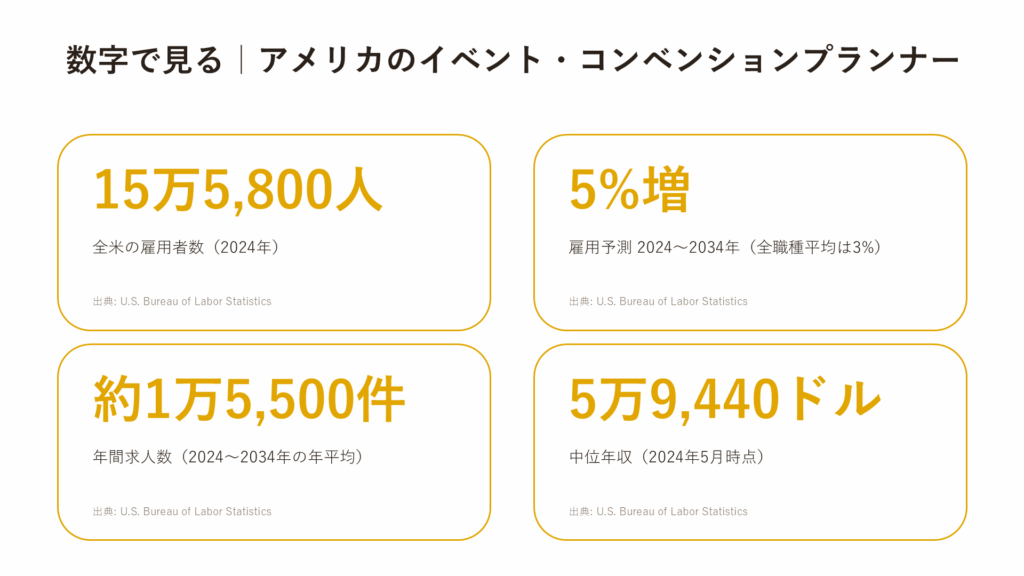Click the 約 character in the job openings card
The height and width of the screenshot is (576, 1024).
pyautogui.click(x=117, y=399)
